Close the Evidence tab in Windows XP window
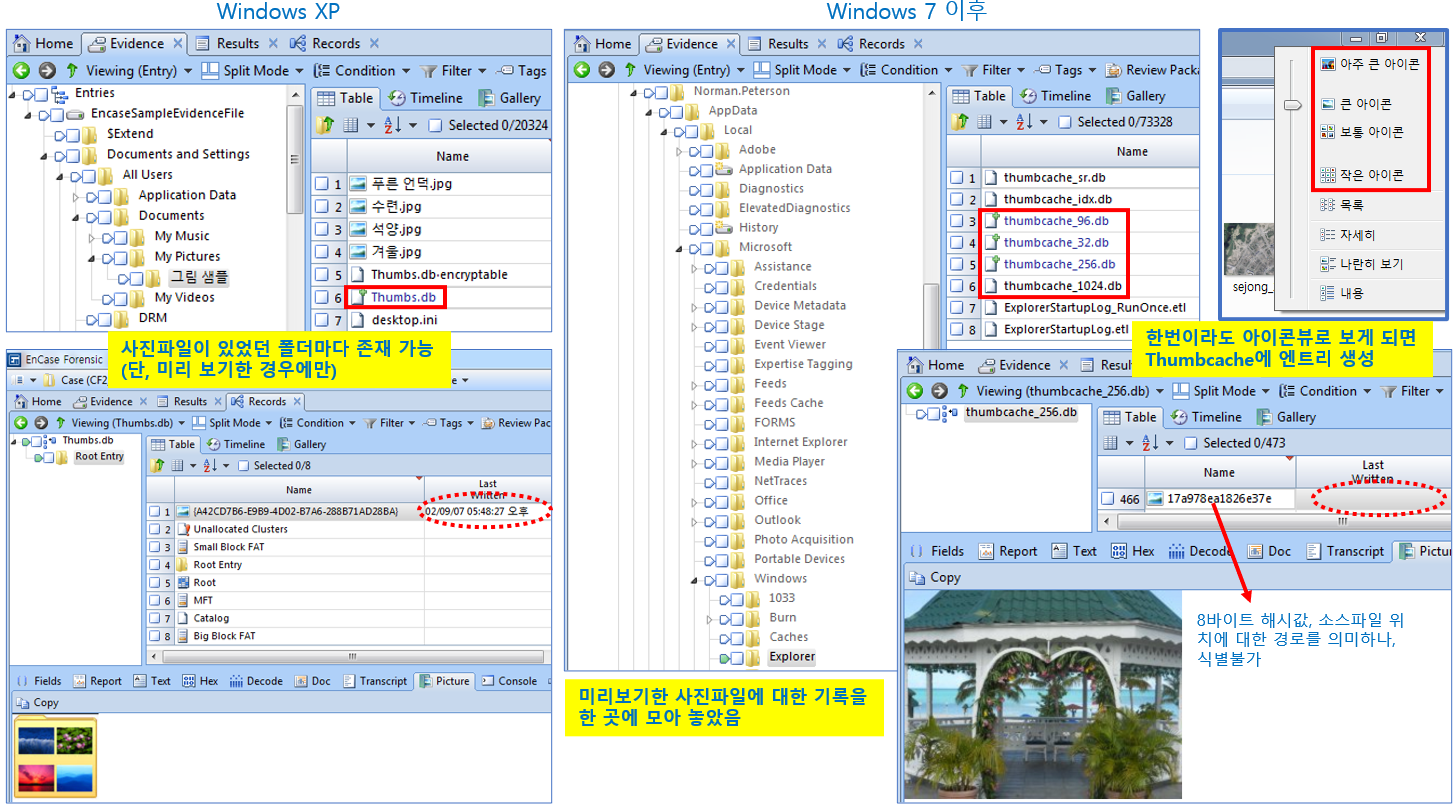The image size is (1456, 810). pos(177,44)
